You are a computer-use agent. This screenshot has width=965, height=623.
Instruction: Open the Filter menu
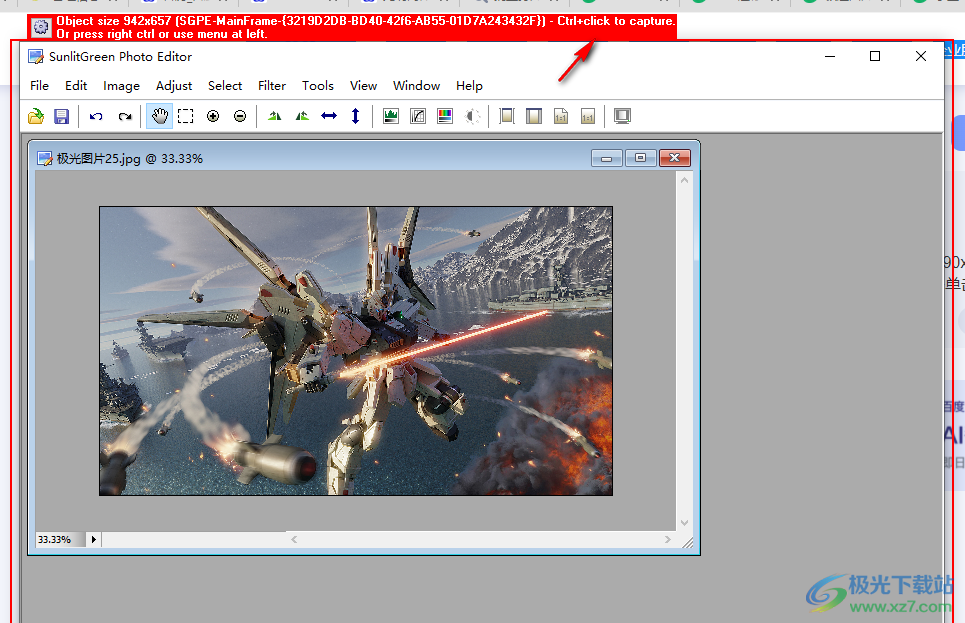click(x=271, y=86)
